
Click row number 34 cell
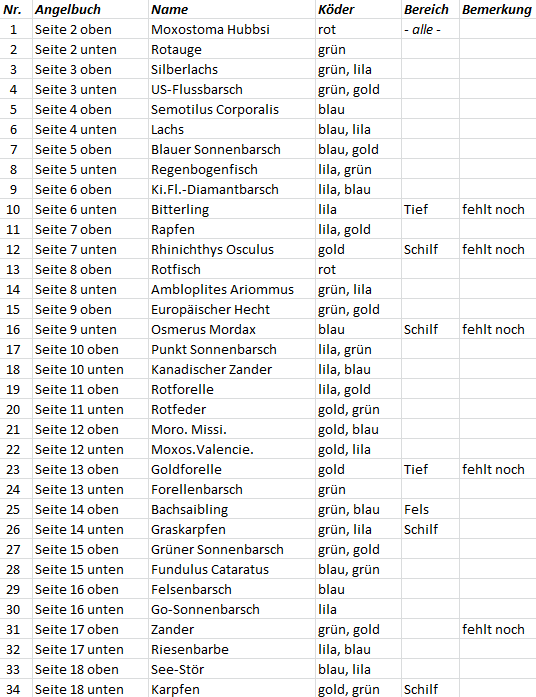16,689
